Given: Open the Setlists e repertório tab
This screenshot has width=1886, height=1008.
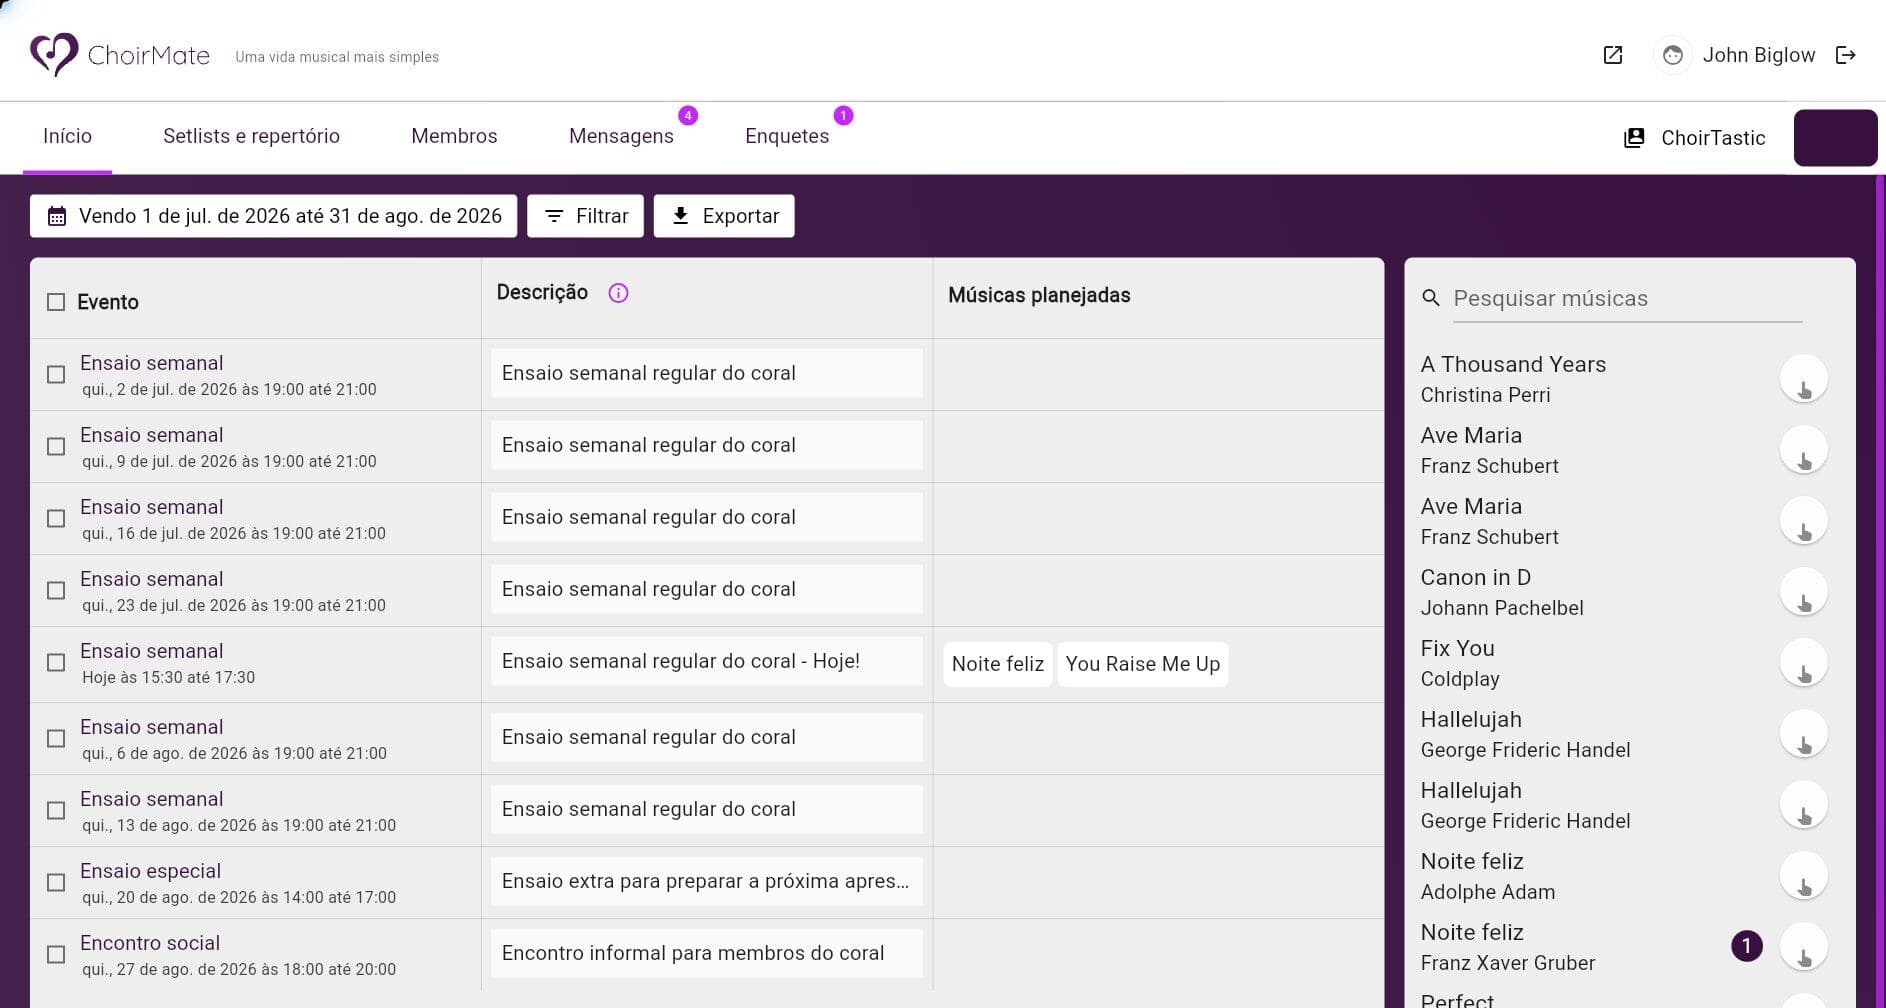Looking at the screenshot, I should (251, 137).
